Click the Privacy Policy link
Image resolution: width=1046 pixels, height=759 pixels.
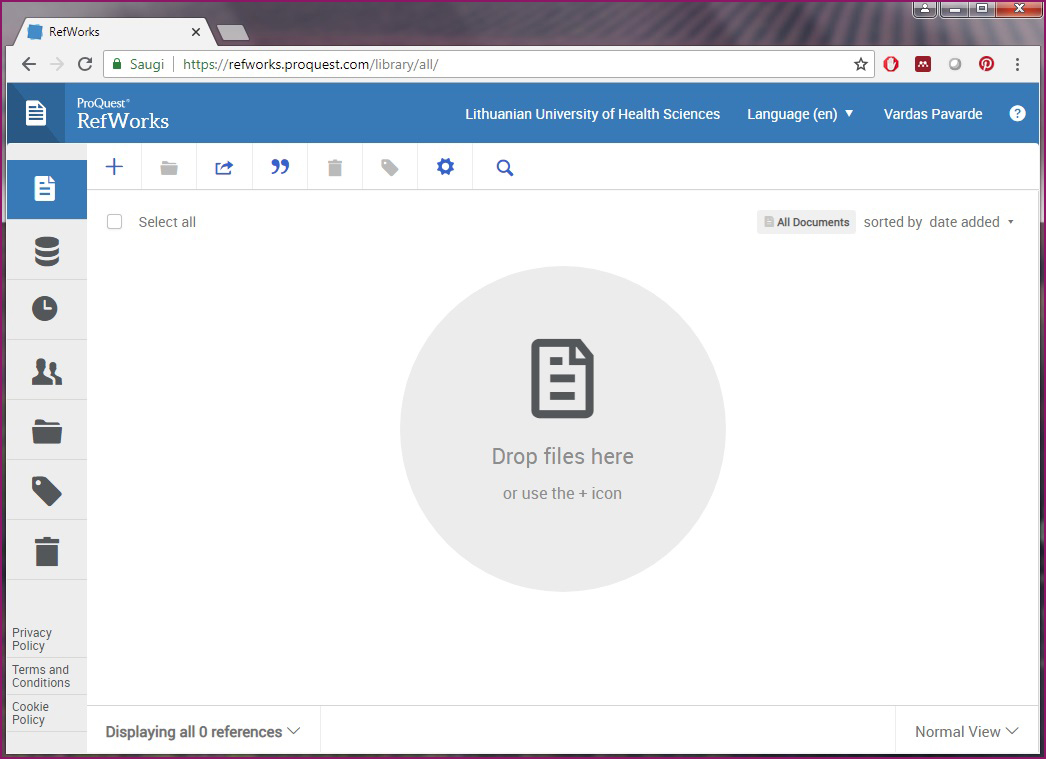pyautogui.click(x=32, y=639)
